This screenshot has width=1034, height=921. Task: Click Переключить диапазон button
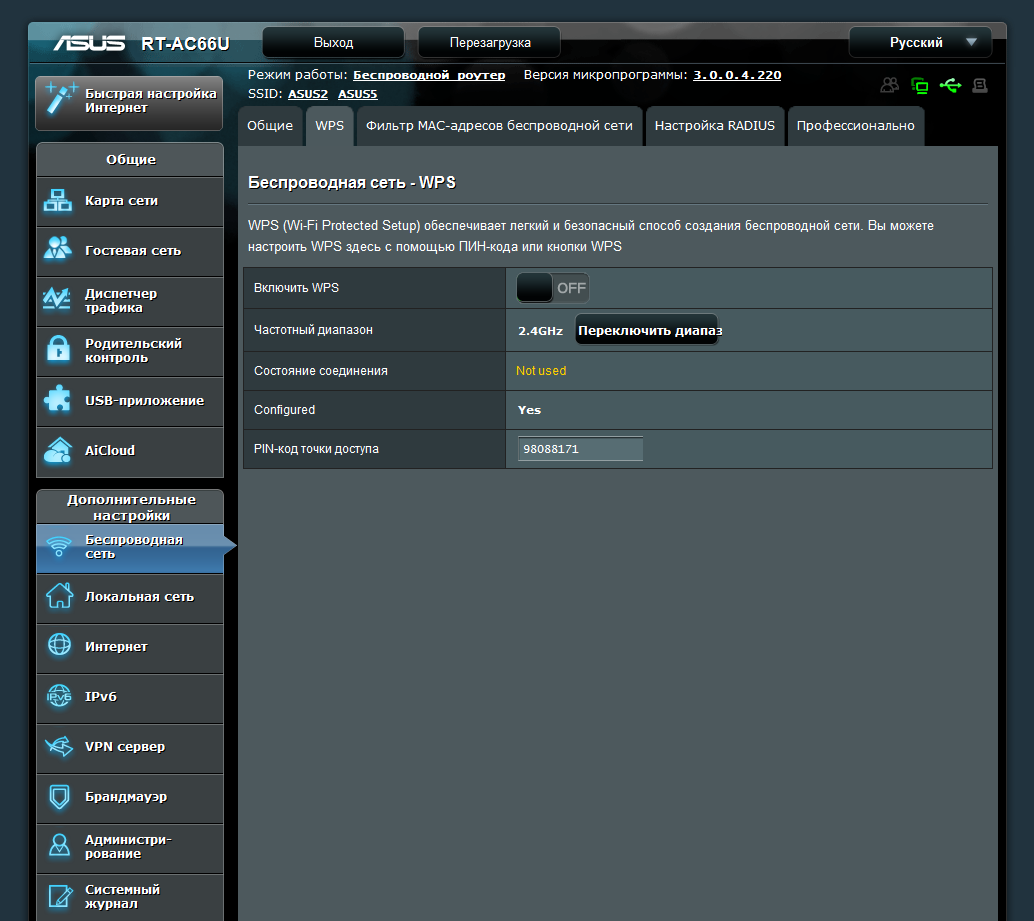[x=648, y=330]
